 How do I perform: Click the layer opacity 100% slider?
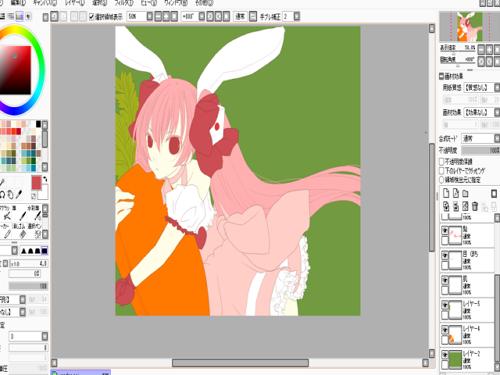pos(481,151)
